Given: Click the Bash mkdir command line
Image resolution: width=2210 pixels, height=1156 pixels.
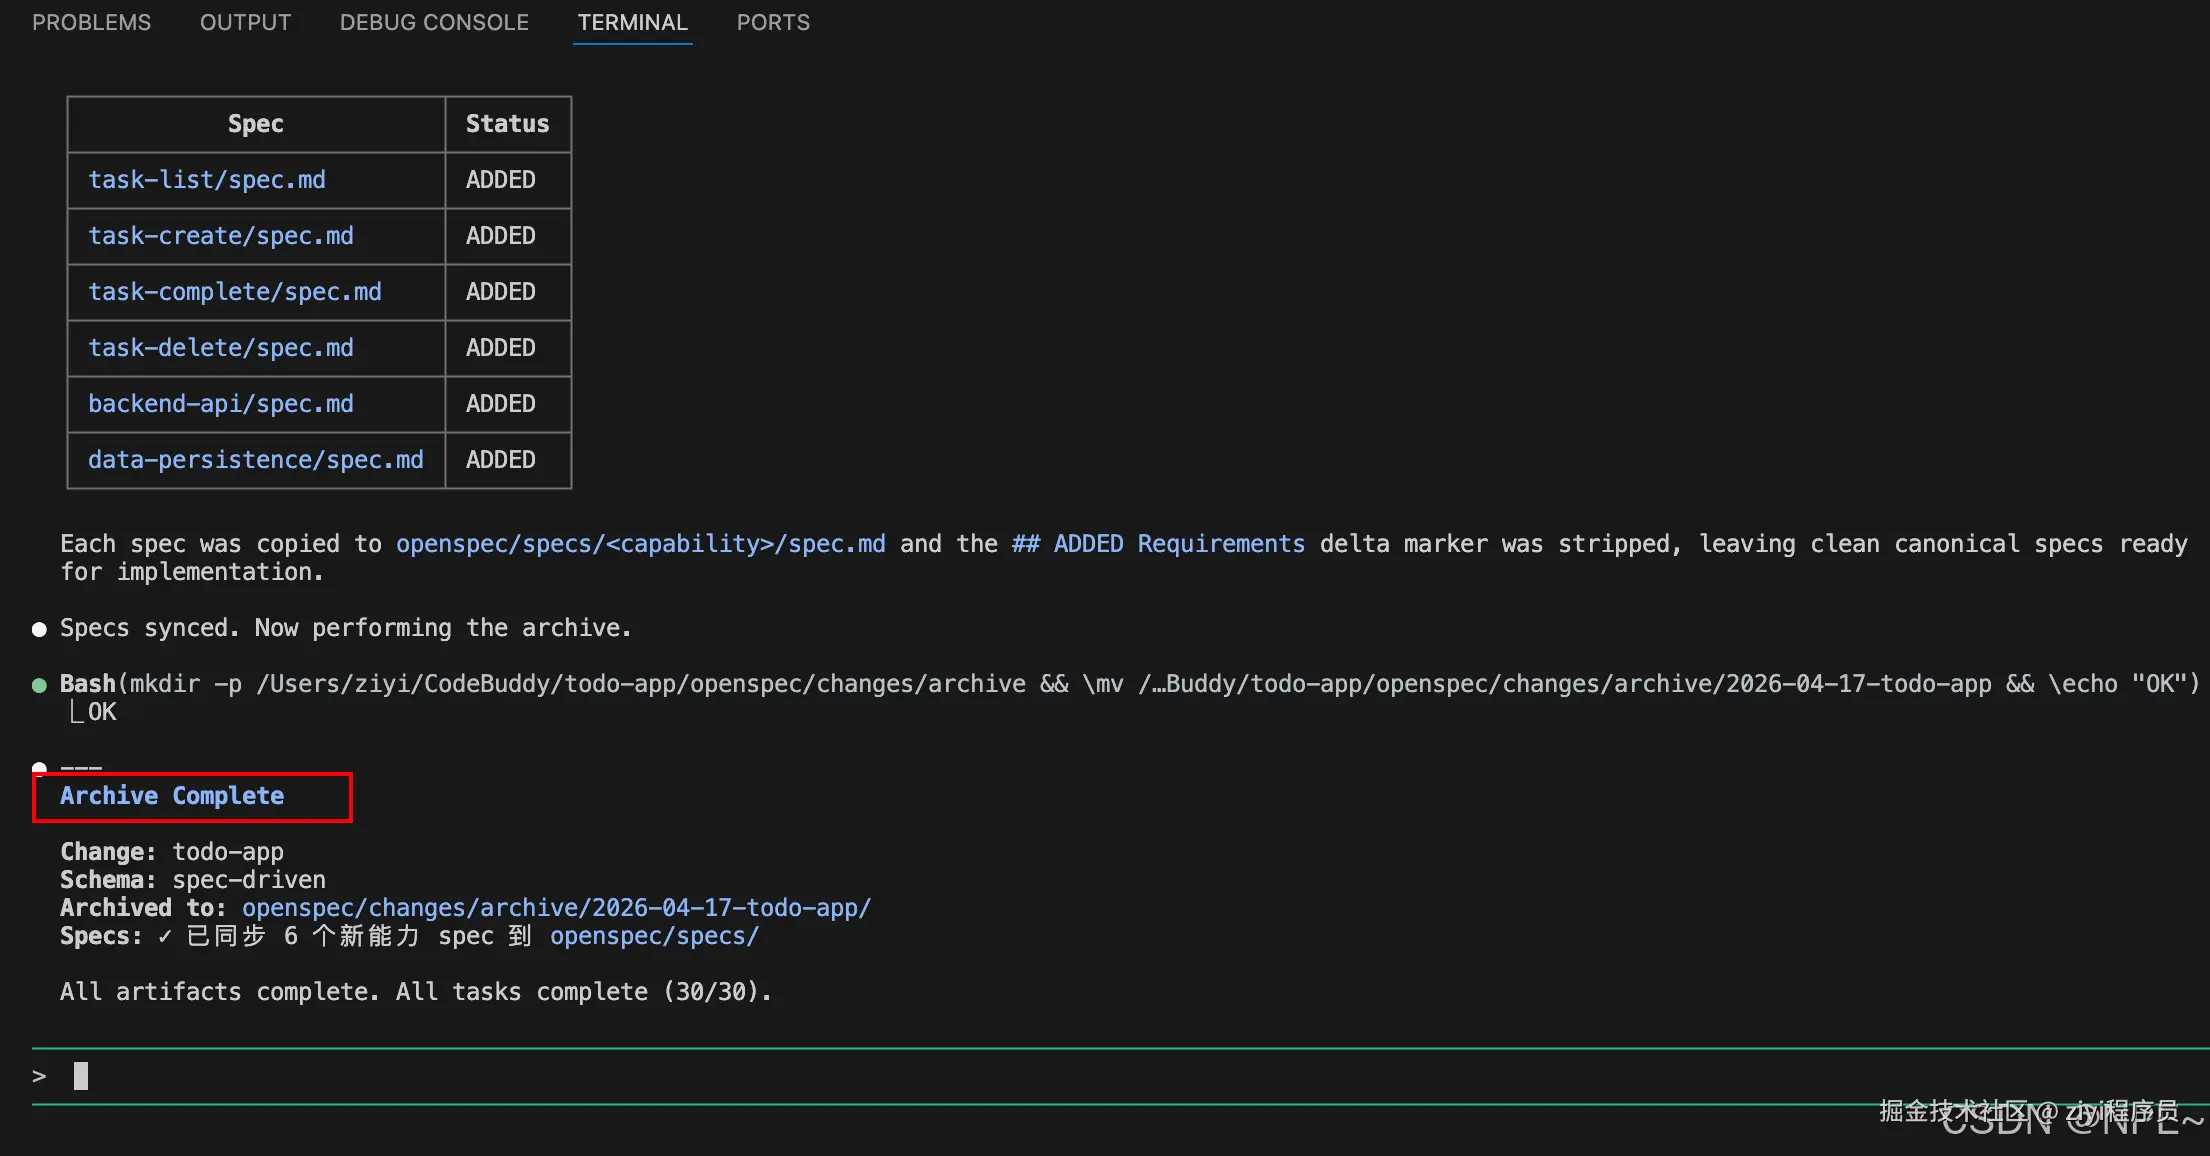Looking at the screenshot, I should click(x=1130, y=684).
